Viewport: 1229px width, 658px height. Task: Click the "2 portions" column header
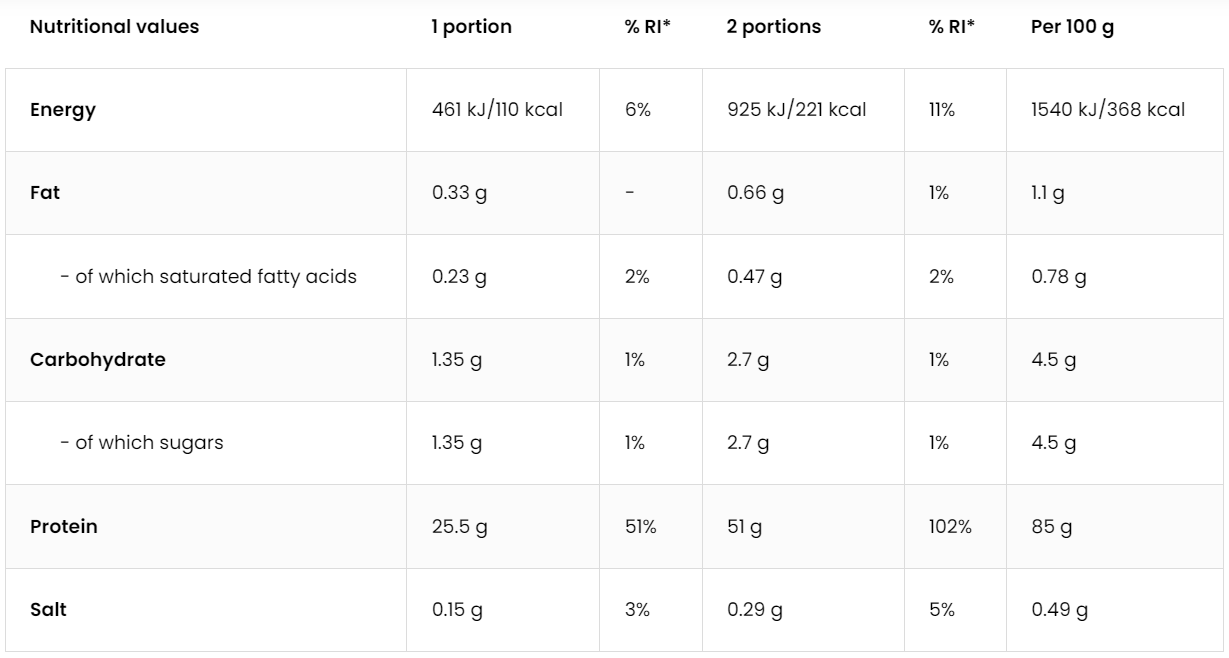[x=773, y=27]
